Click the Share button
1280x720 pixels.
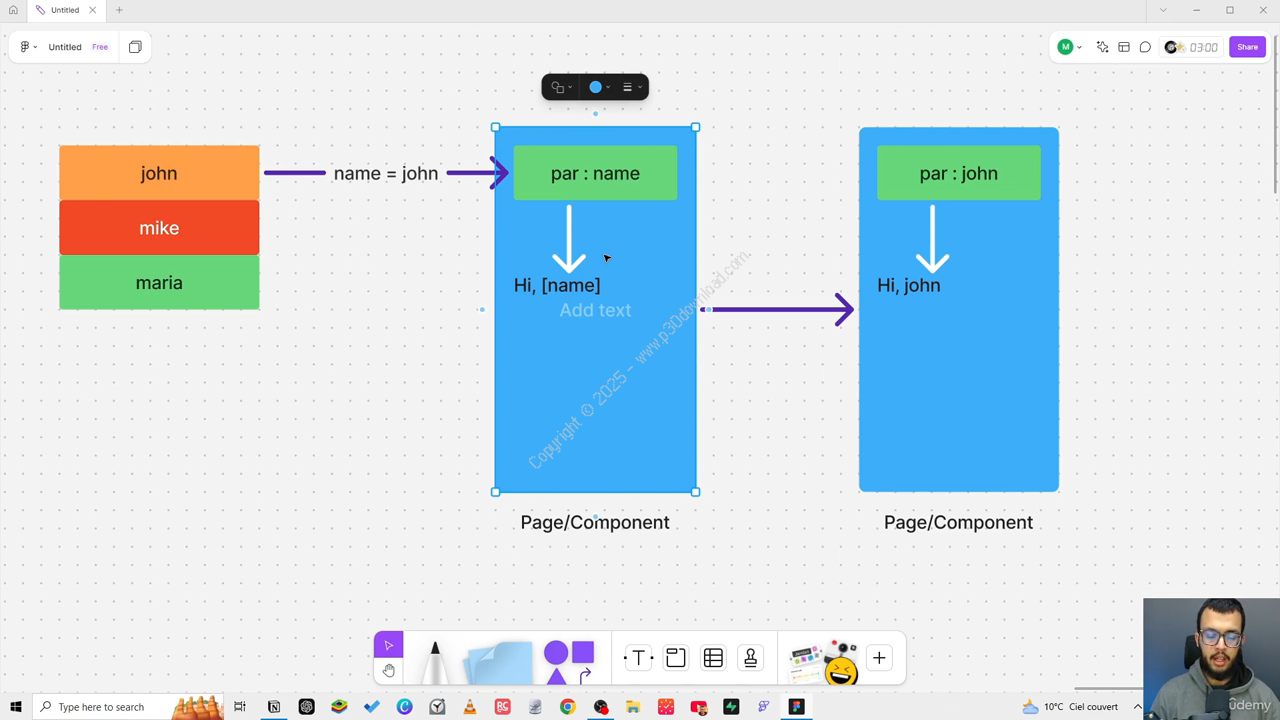pyautogui.click(x=1247, y=47)
